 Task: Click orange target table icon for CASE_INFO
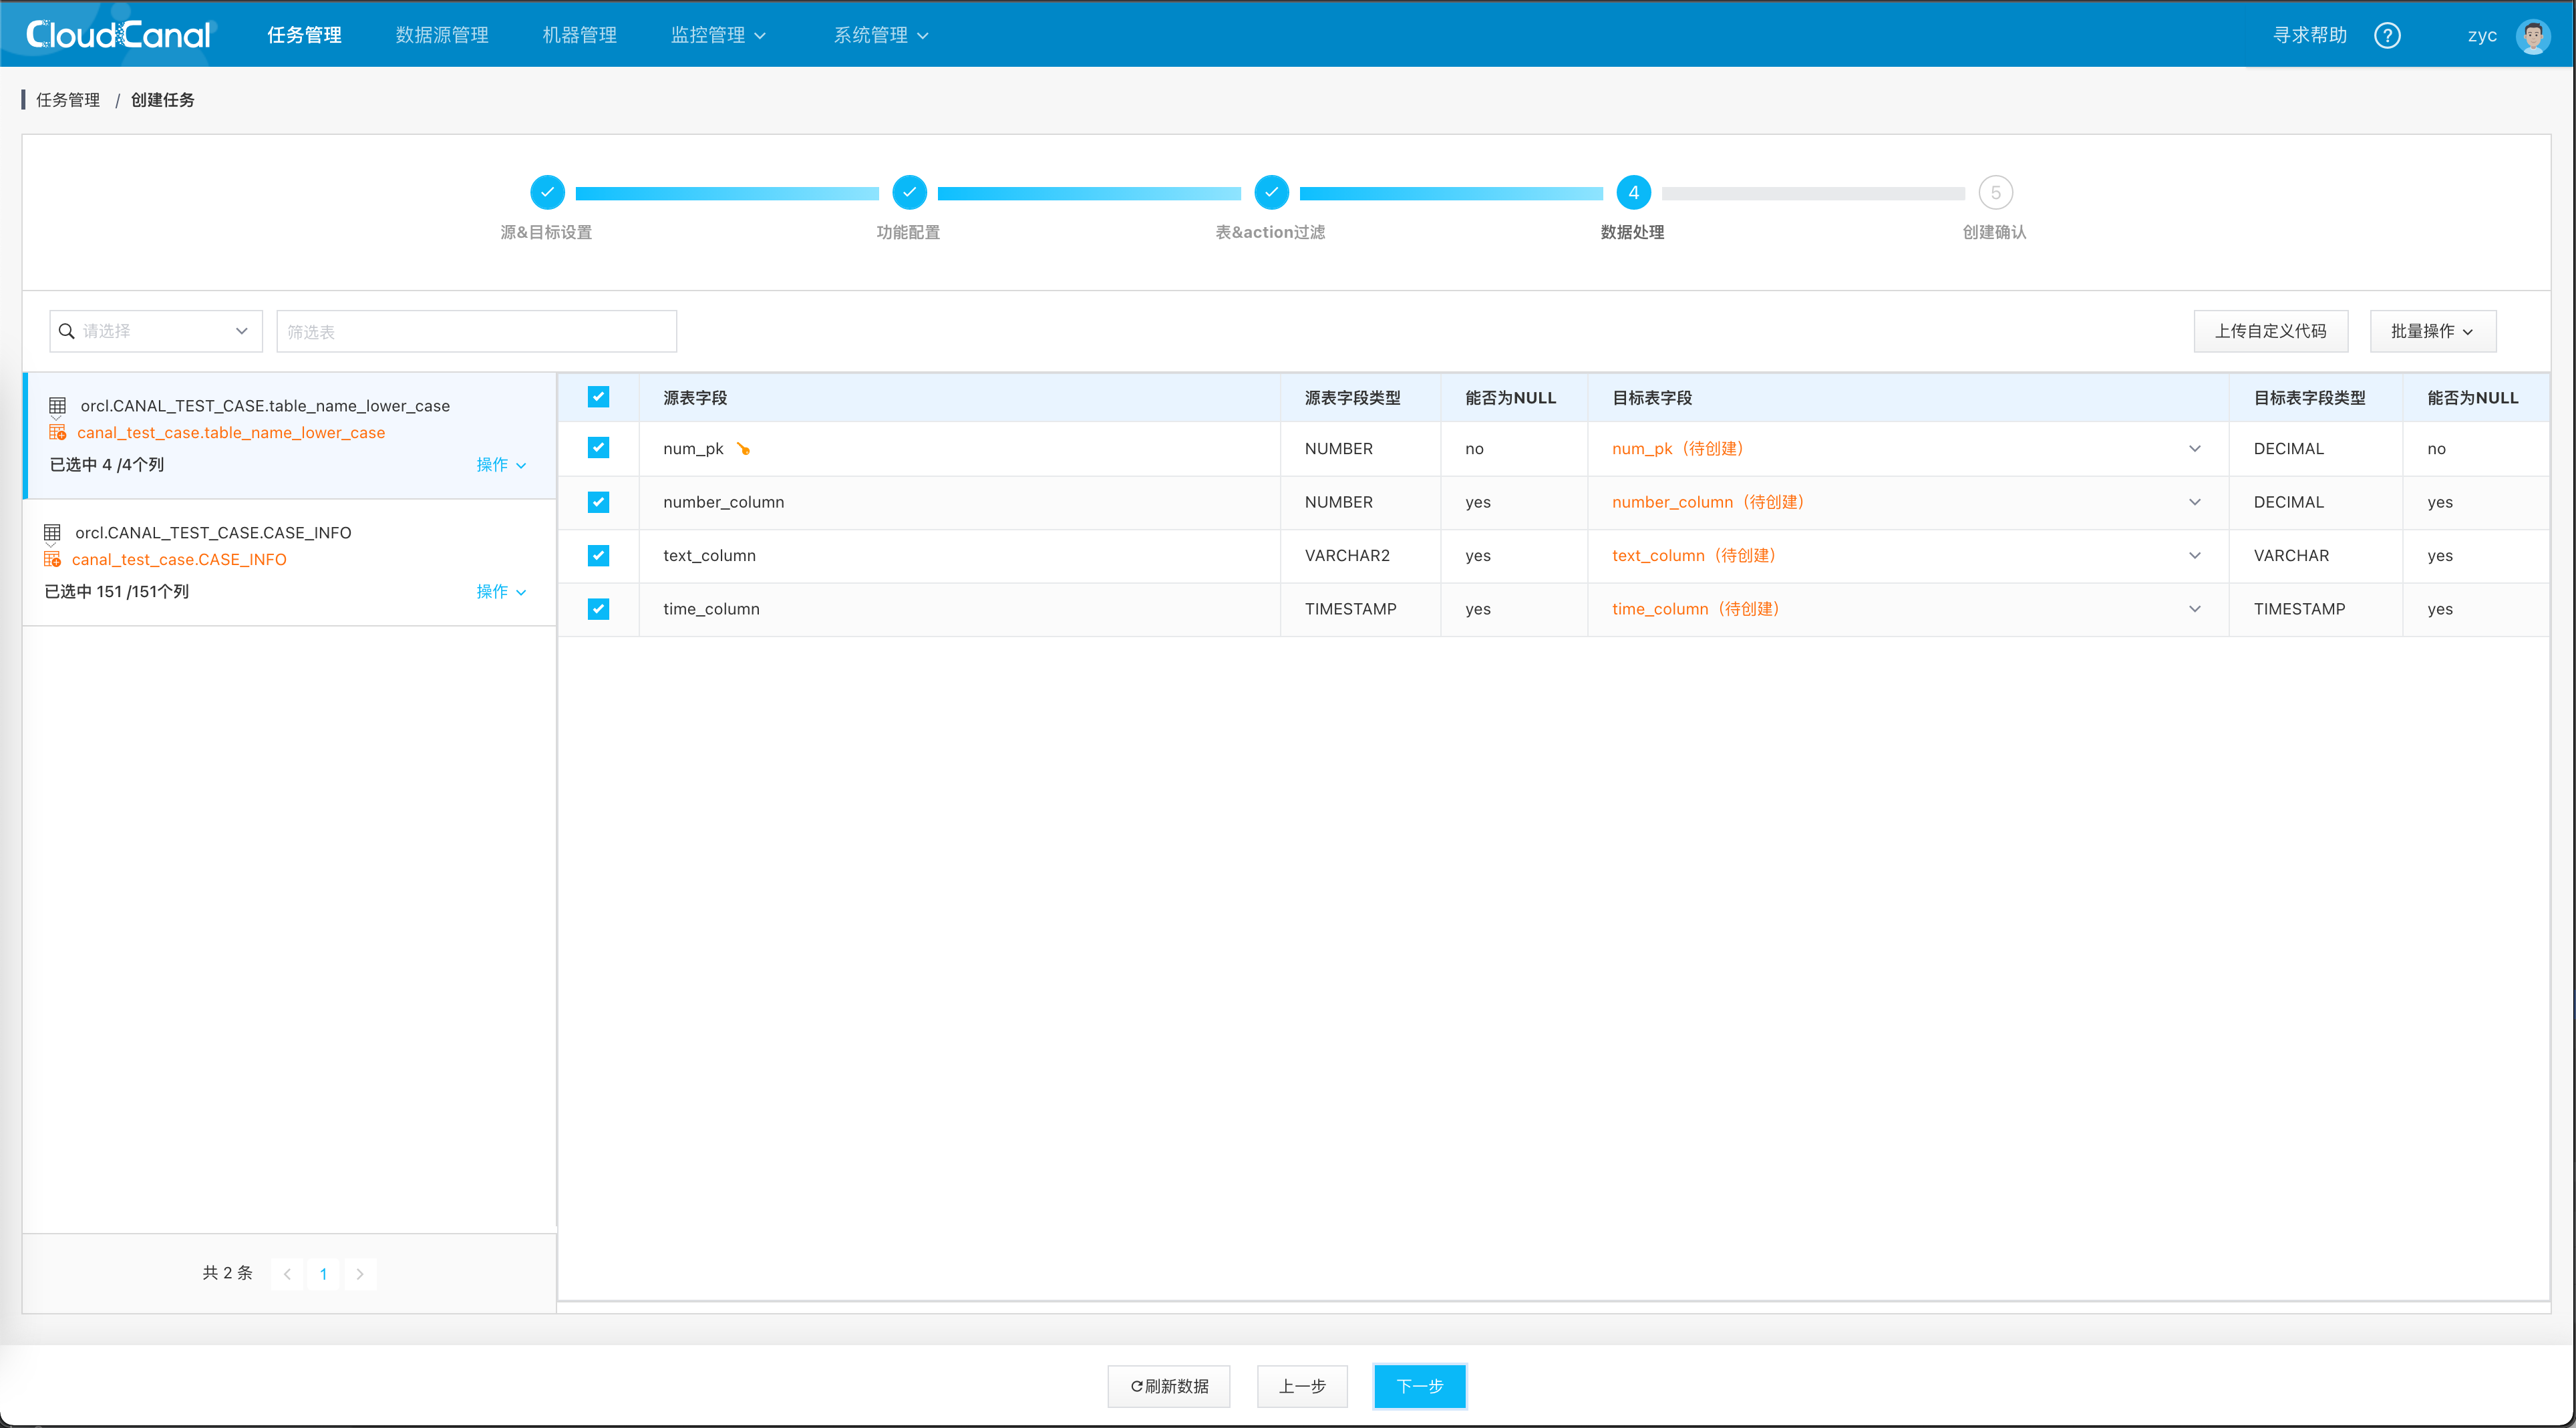tap(52, 559)
